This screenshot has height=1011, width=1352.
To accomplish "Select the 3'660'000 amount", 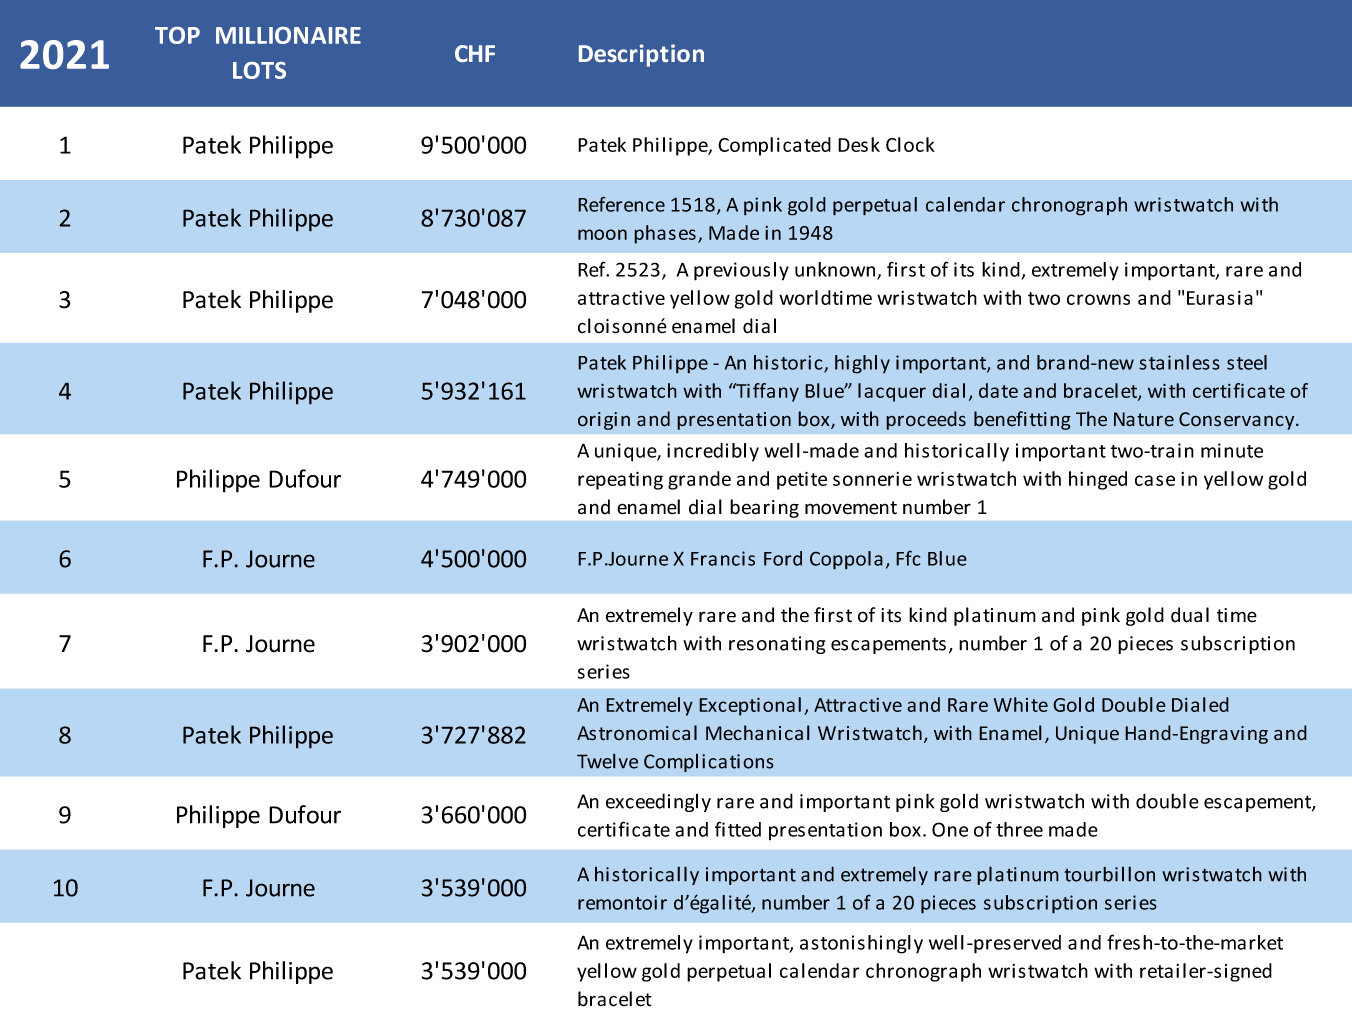I will tap(473, 815).
